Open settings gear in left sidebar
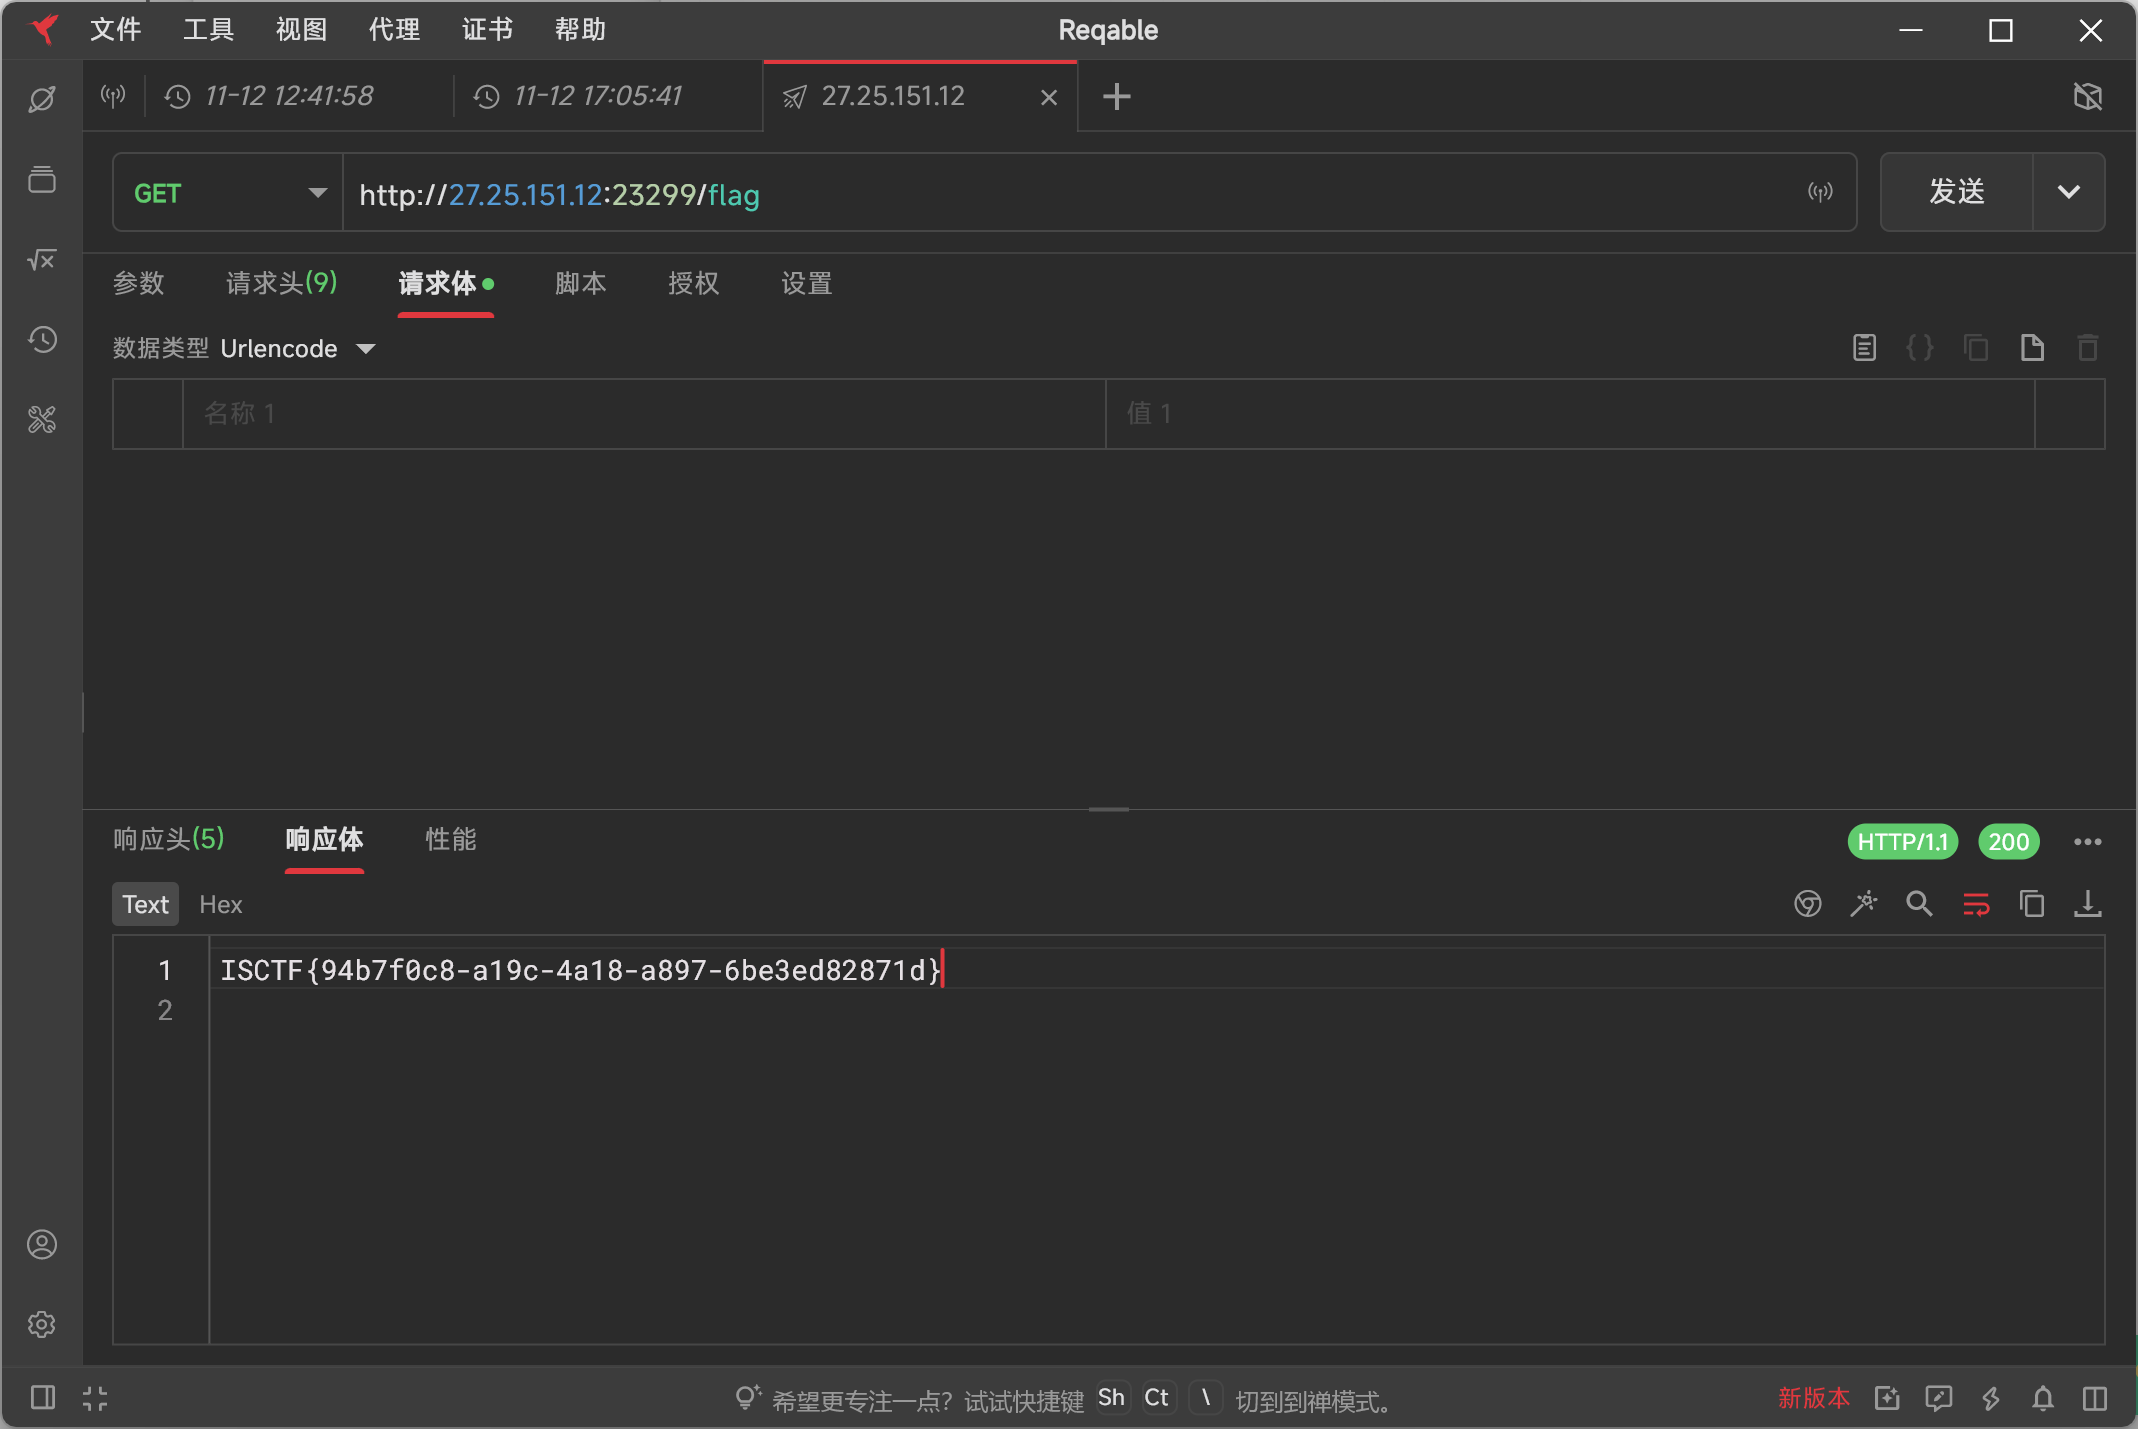Screen dimensions: 2138x1429 point(42,1324)
